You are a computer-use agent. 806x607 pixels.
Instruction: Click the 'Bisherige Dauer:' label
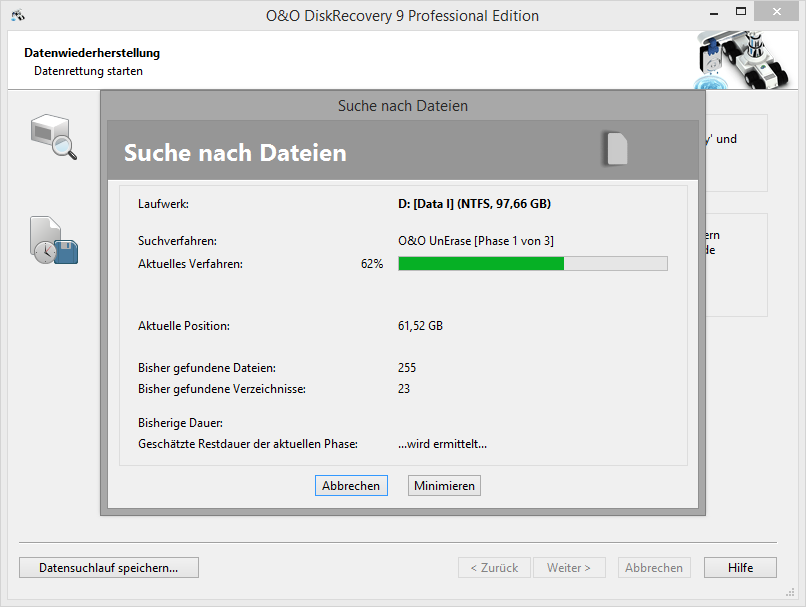[x=180, y=423]
